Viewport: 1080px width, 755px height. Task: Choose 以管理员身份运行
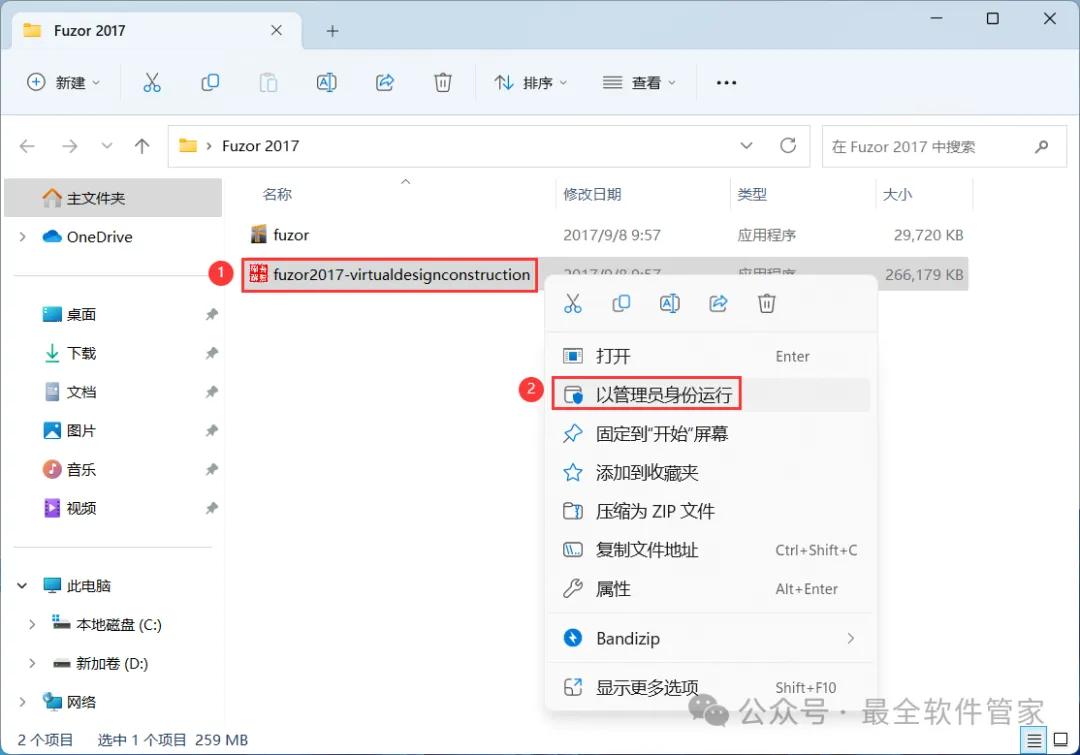(710, 395)
